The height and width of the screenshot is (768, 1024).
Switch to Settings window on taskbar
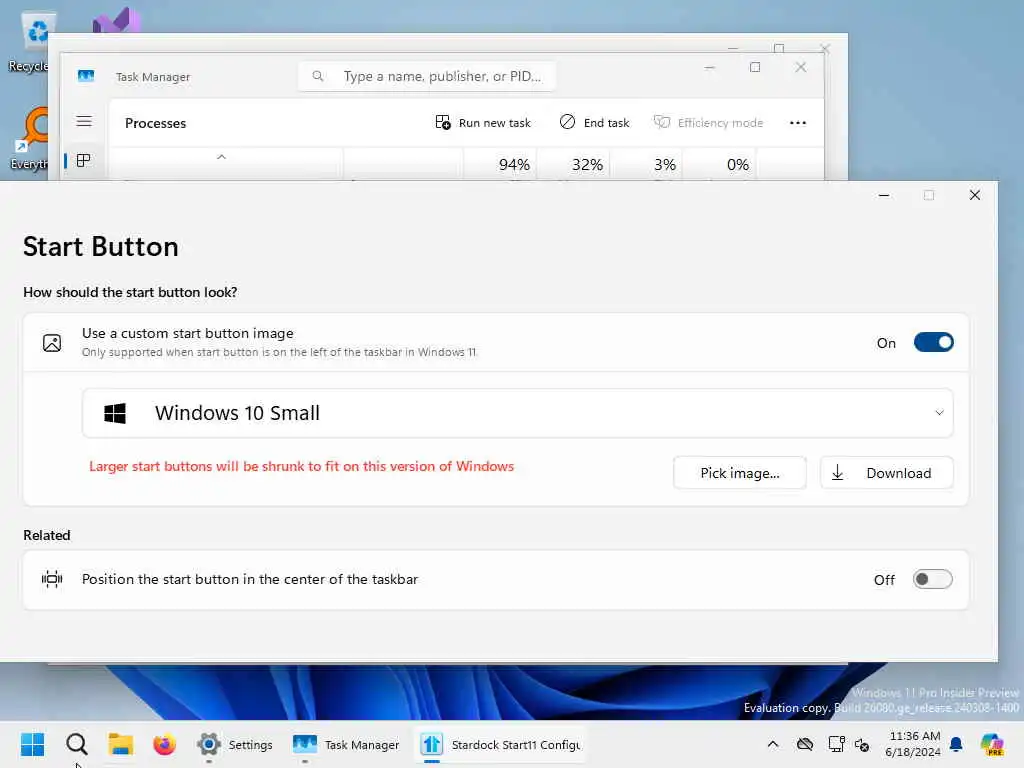235,744
